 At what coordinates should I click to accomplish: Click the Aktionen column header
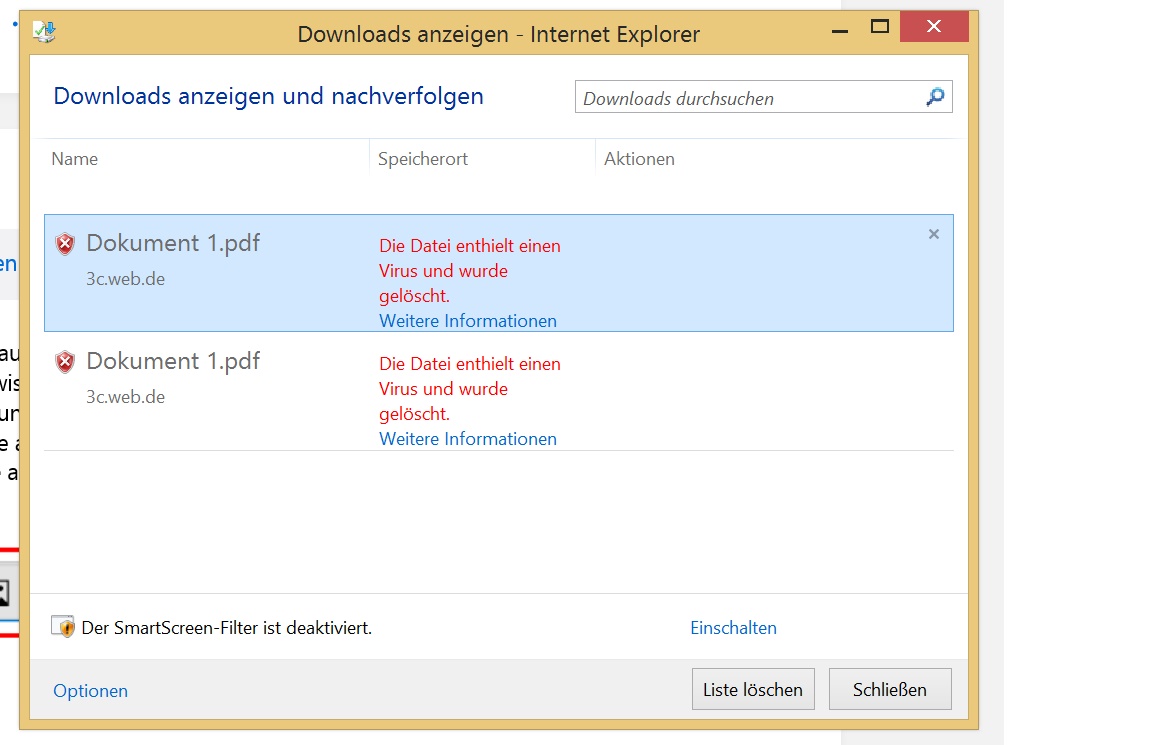click(639, 159)
